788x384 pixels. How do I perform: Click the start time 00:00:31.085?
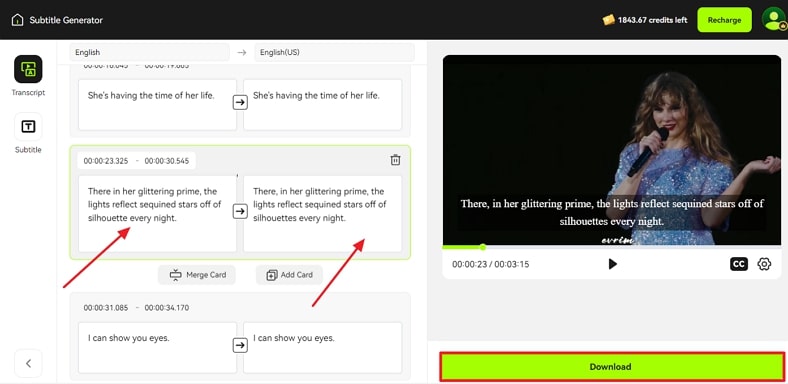[x=106, y=308]
